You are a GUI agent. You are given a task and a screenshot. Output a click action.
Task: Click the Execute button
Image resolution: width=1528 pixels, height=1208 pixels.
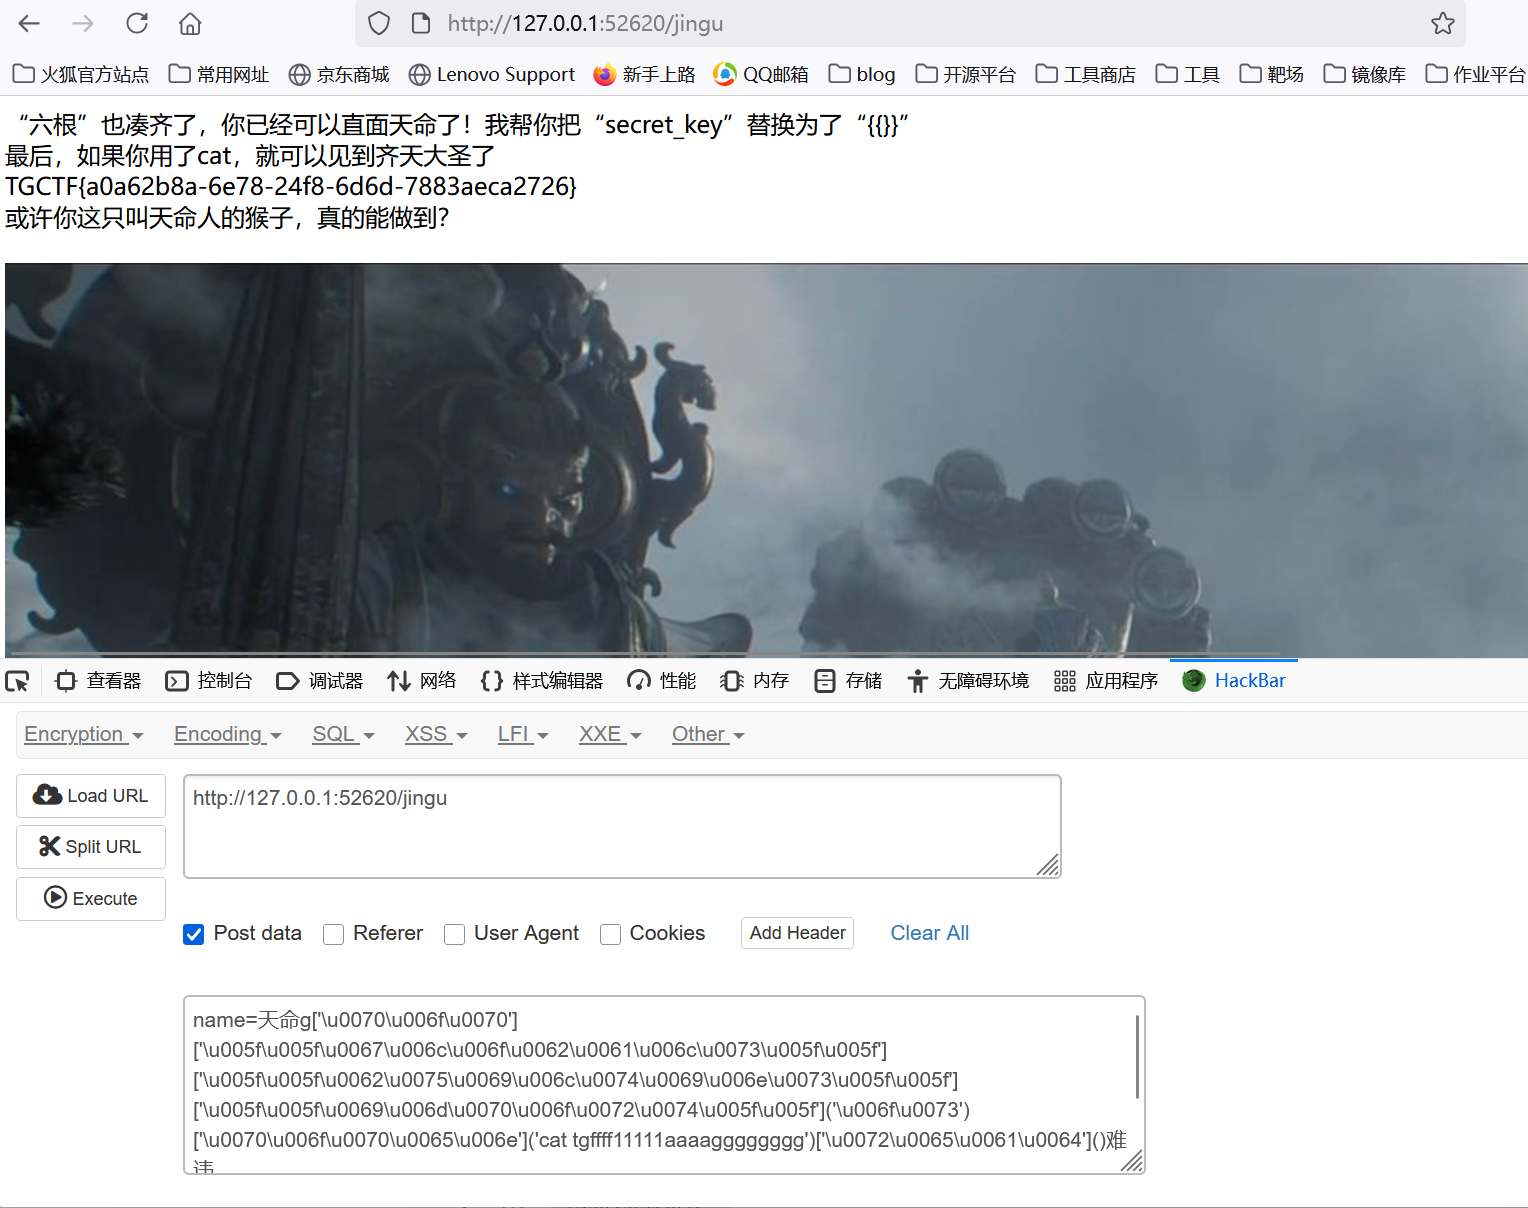[91, 898]
